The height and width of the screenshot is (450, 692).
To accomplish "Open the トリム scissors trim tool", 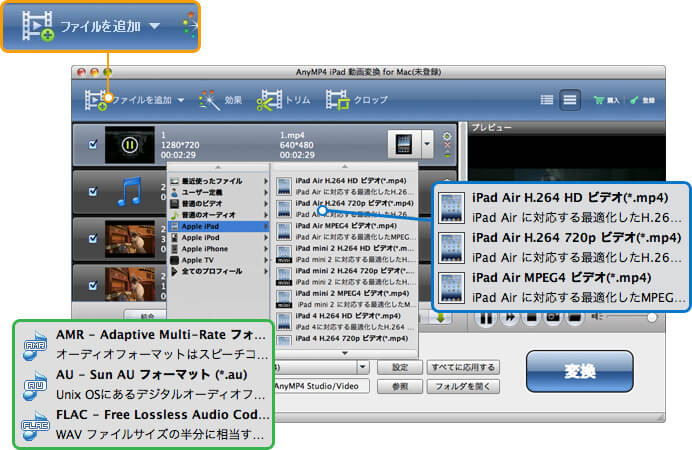I will pyautogui.click(x=269, y=100).
